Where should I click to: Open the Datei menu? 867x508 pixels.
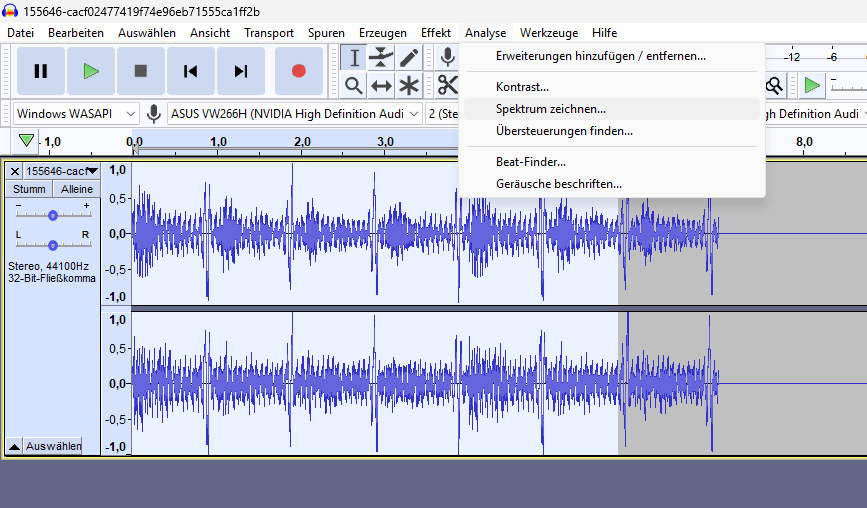(20, 33)
